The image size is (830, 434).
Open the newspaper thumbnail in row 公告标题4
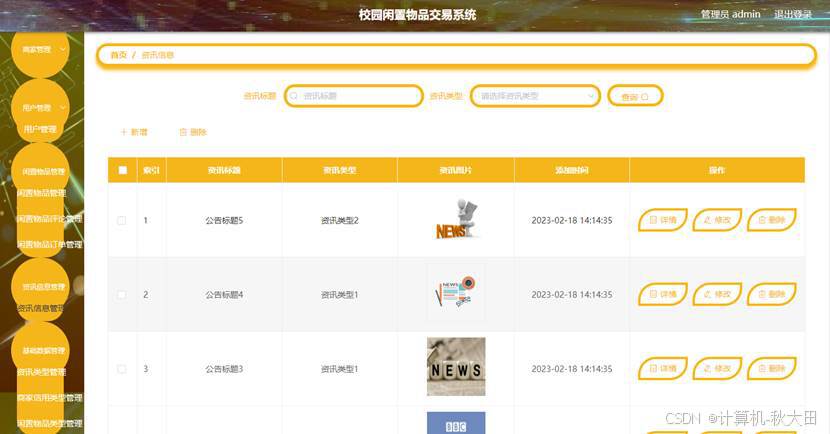pos(456,293)
